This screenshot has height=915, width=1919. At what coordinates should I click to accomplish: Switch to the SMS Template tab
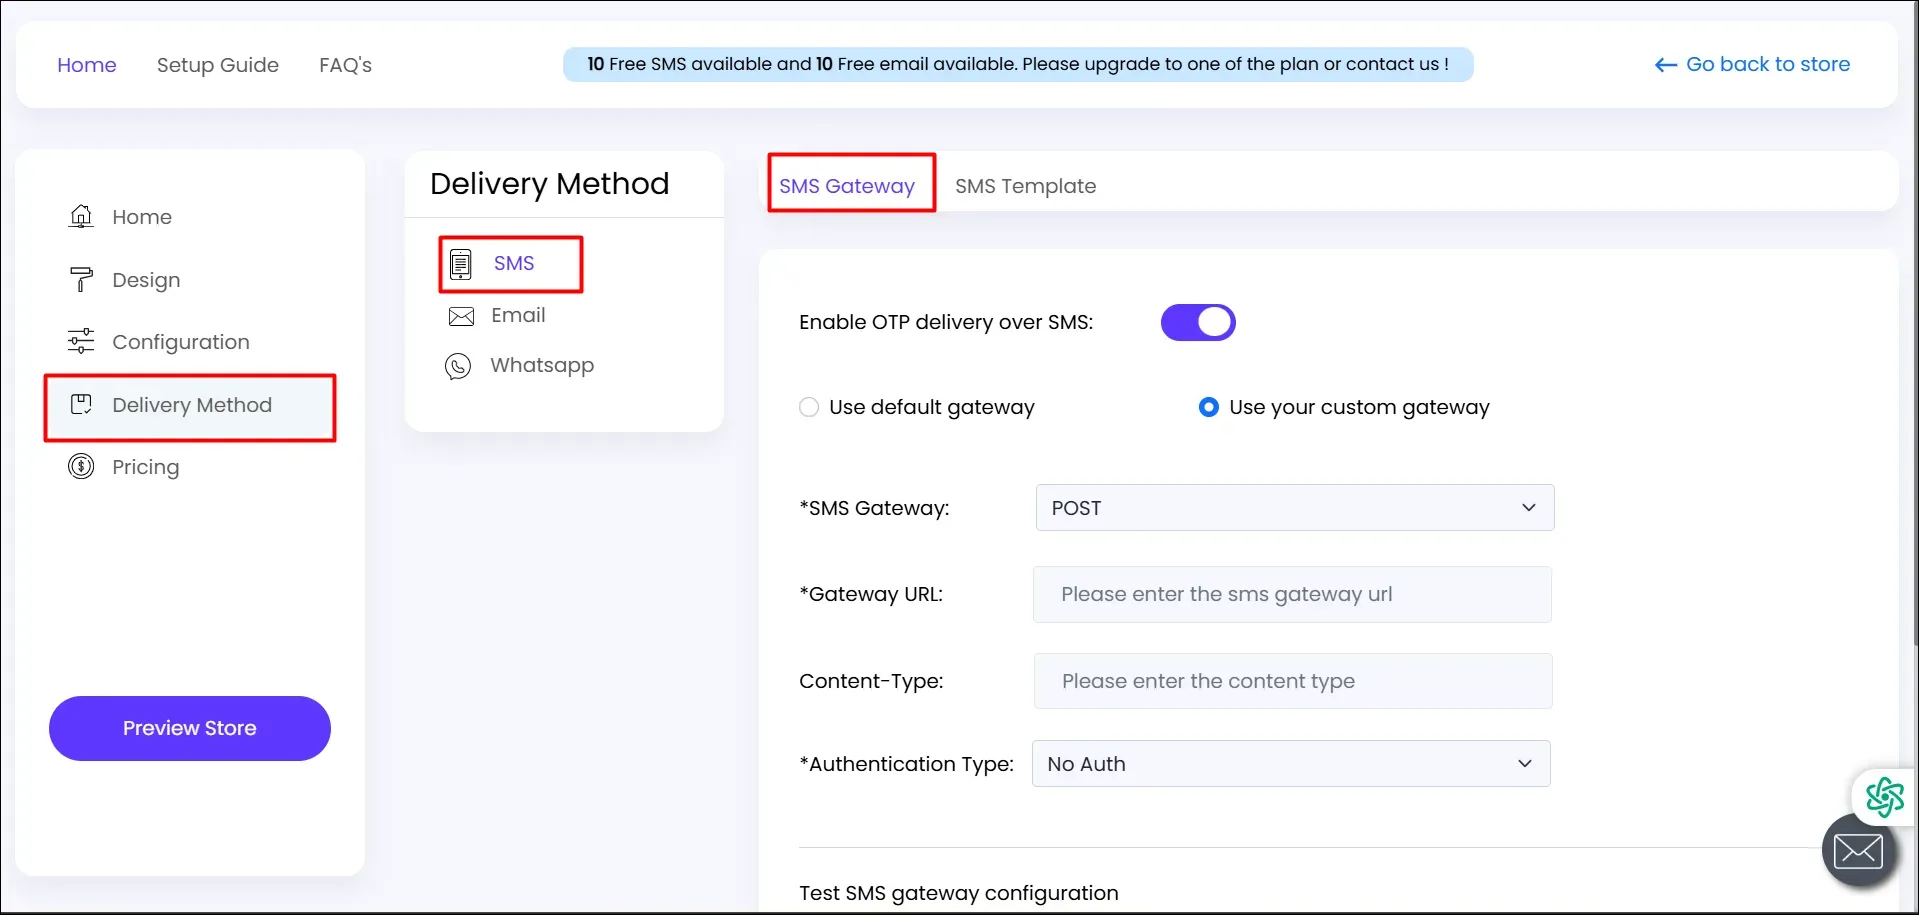pos(1025,186)
